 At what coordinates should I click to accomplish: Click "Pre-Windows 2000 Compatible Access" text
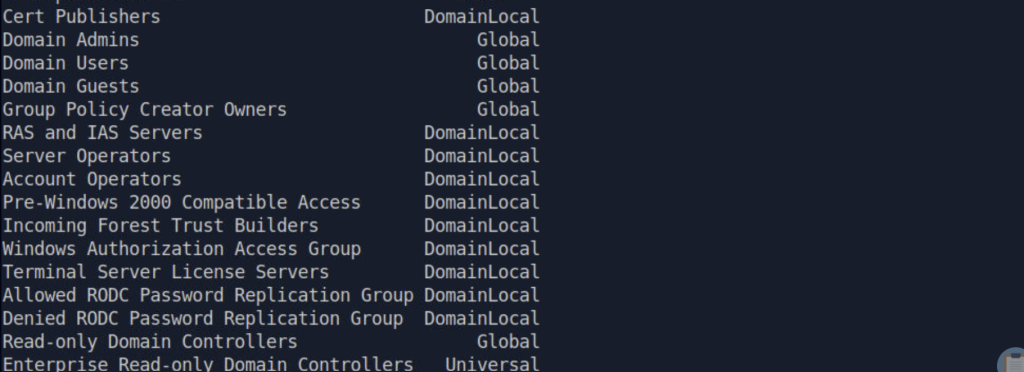(x=181, y=202)
